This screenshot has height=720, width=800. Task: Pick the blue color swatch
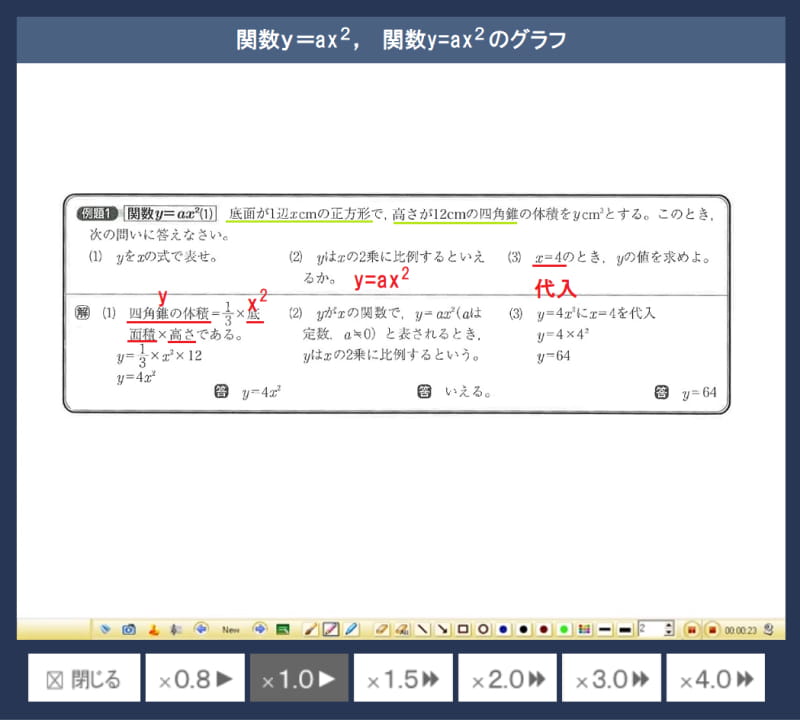(503, 630)
